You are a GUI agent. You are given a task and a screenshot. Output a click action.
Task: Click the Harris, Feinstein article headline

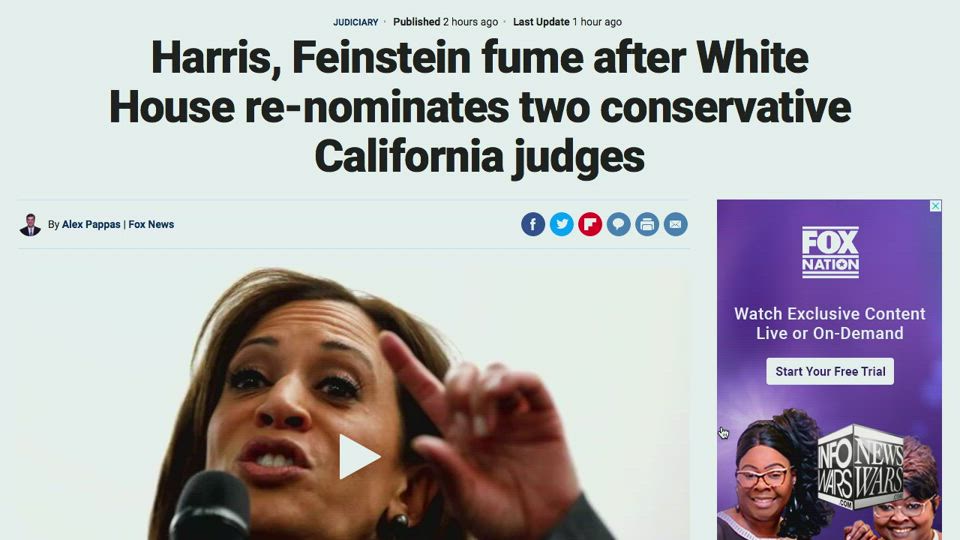click(480, 107)
